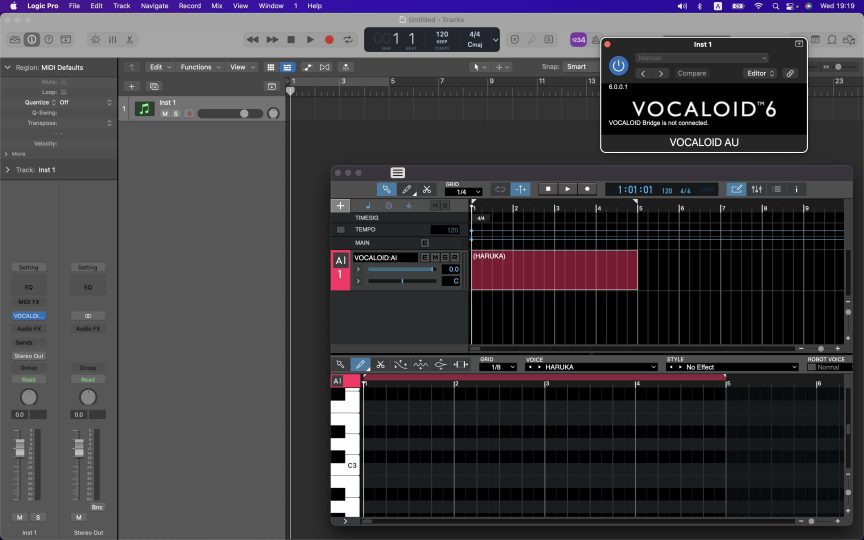The height and width of the screenshot is (540, 864).
Task: Open the Record menu
Action: (x=190, y=6)
